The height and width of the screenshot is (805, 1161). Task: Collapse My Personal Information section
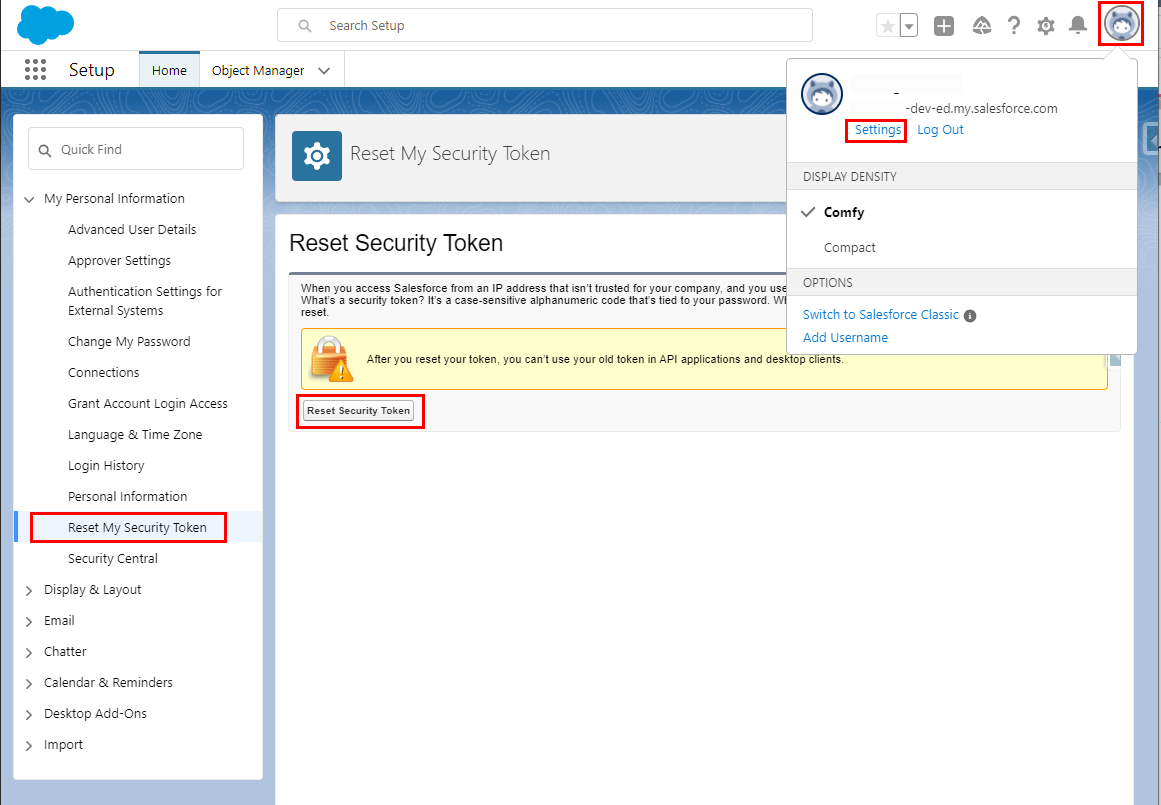point(30,199)
